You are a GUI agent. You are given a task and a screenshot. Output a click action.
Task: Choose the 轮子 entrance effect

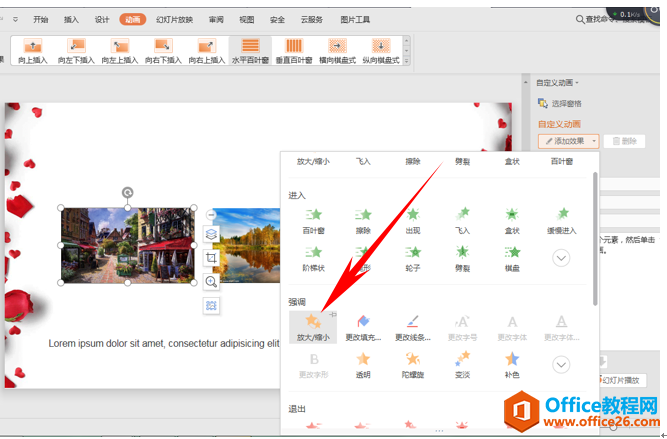(x=413, y=259)
